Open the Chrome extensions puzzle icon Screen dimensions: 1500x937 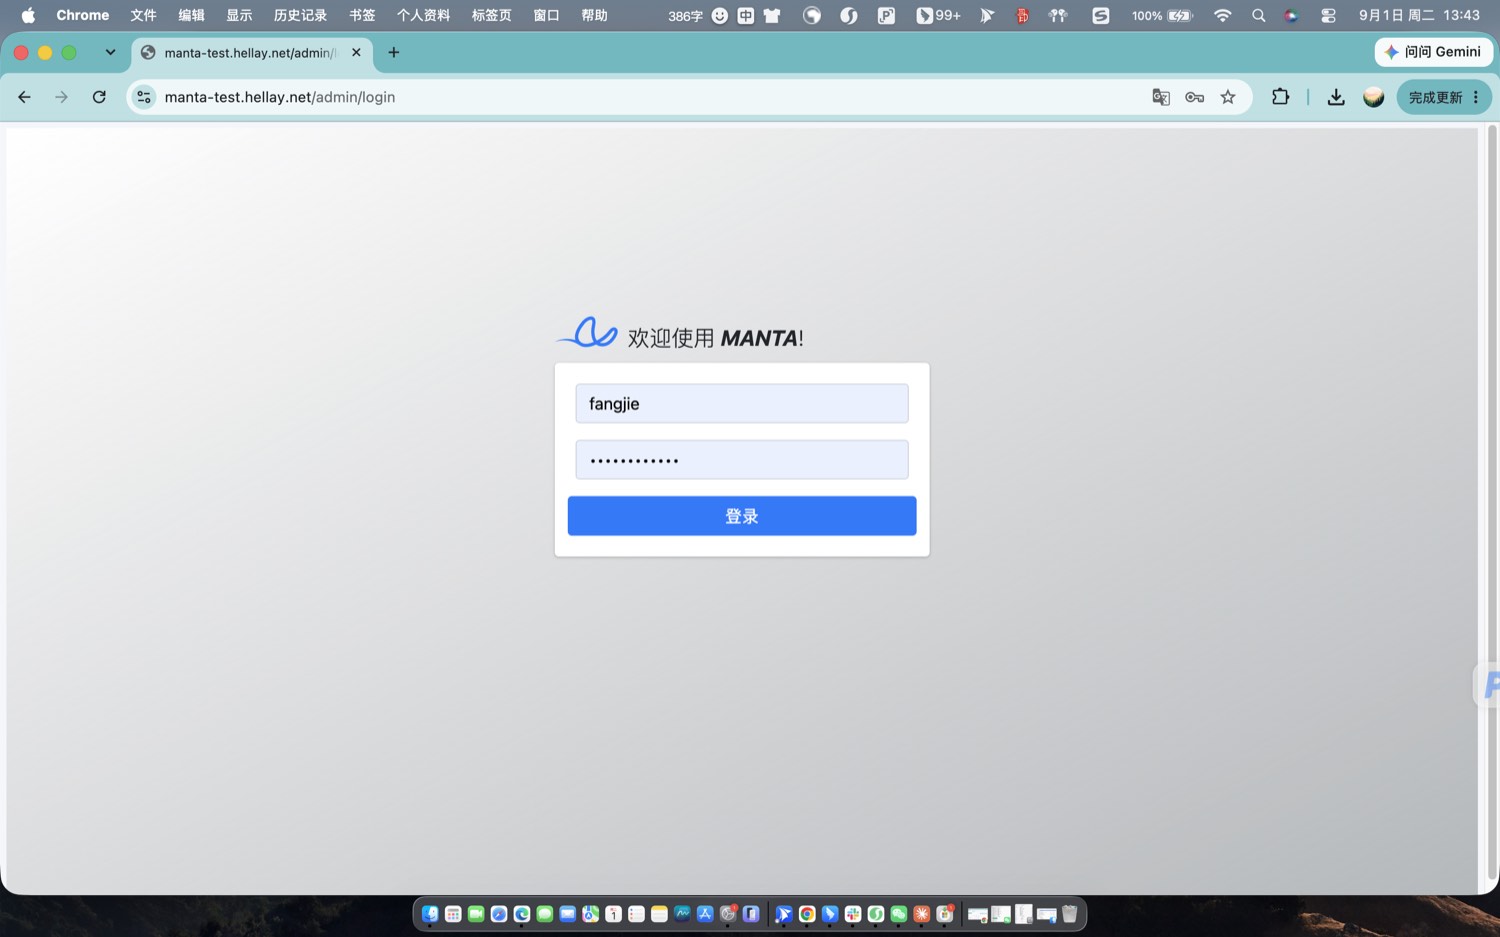[1280, 97]
